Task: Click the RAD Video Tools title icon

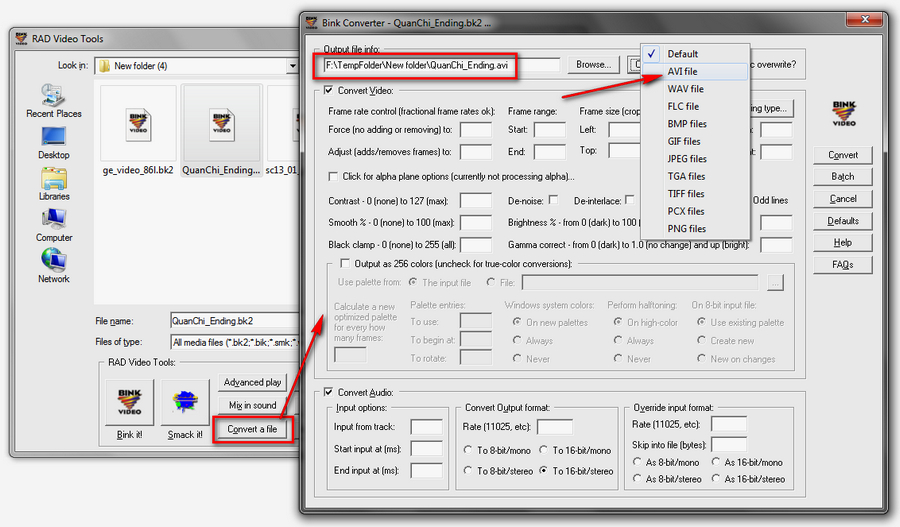Action: click(x=21, y=38)
